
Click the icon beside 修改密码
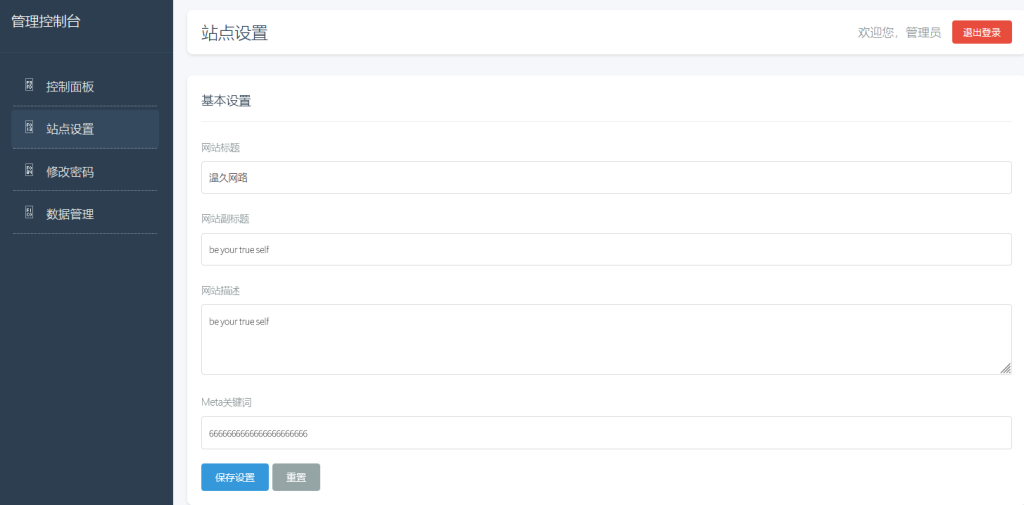pos(29,170)
